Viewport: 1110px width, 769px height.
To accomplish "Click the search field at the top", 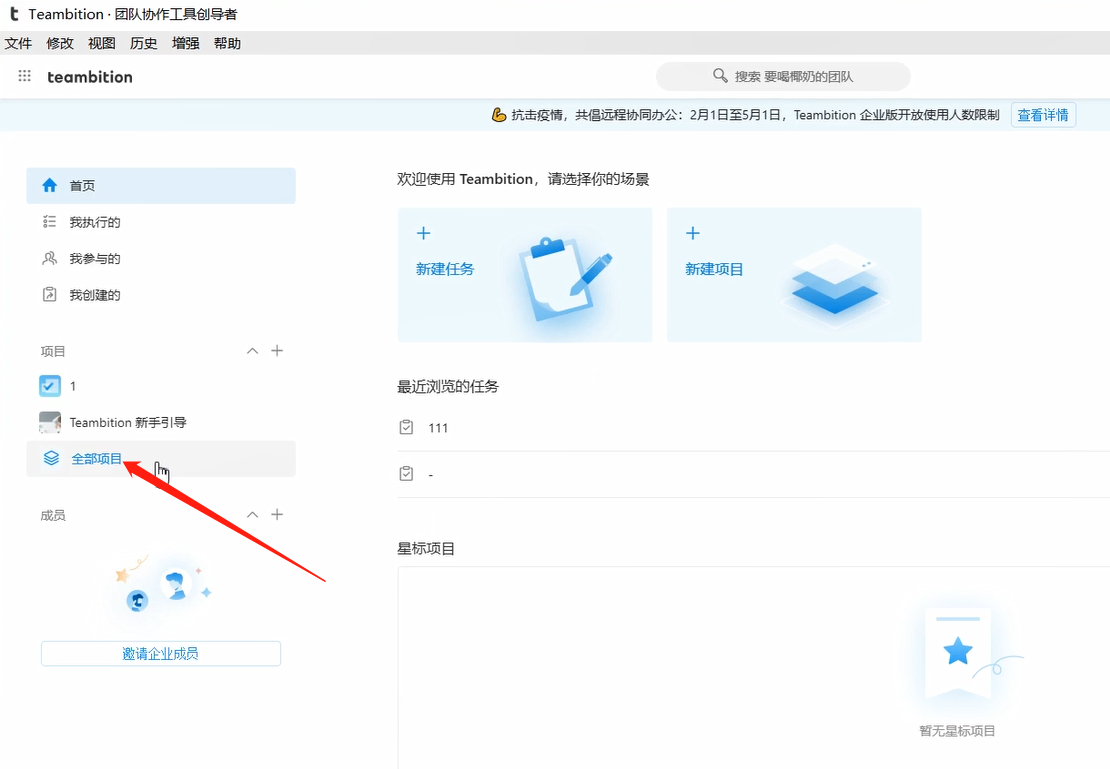I will [783, 76].
